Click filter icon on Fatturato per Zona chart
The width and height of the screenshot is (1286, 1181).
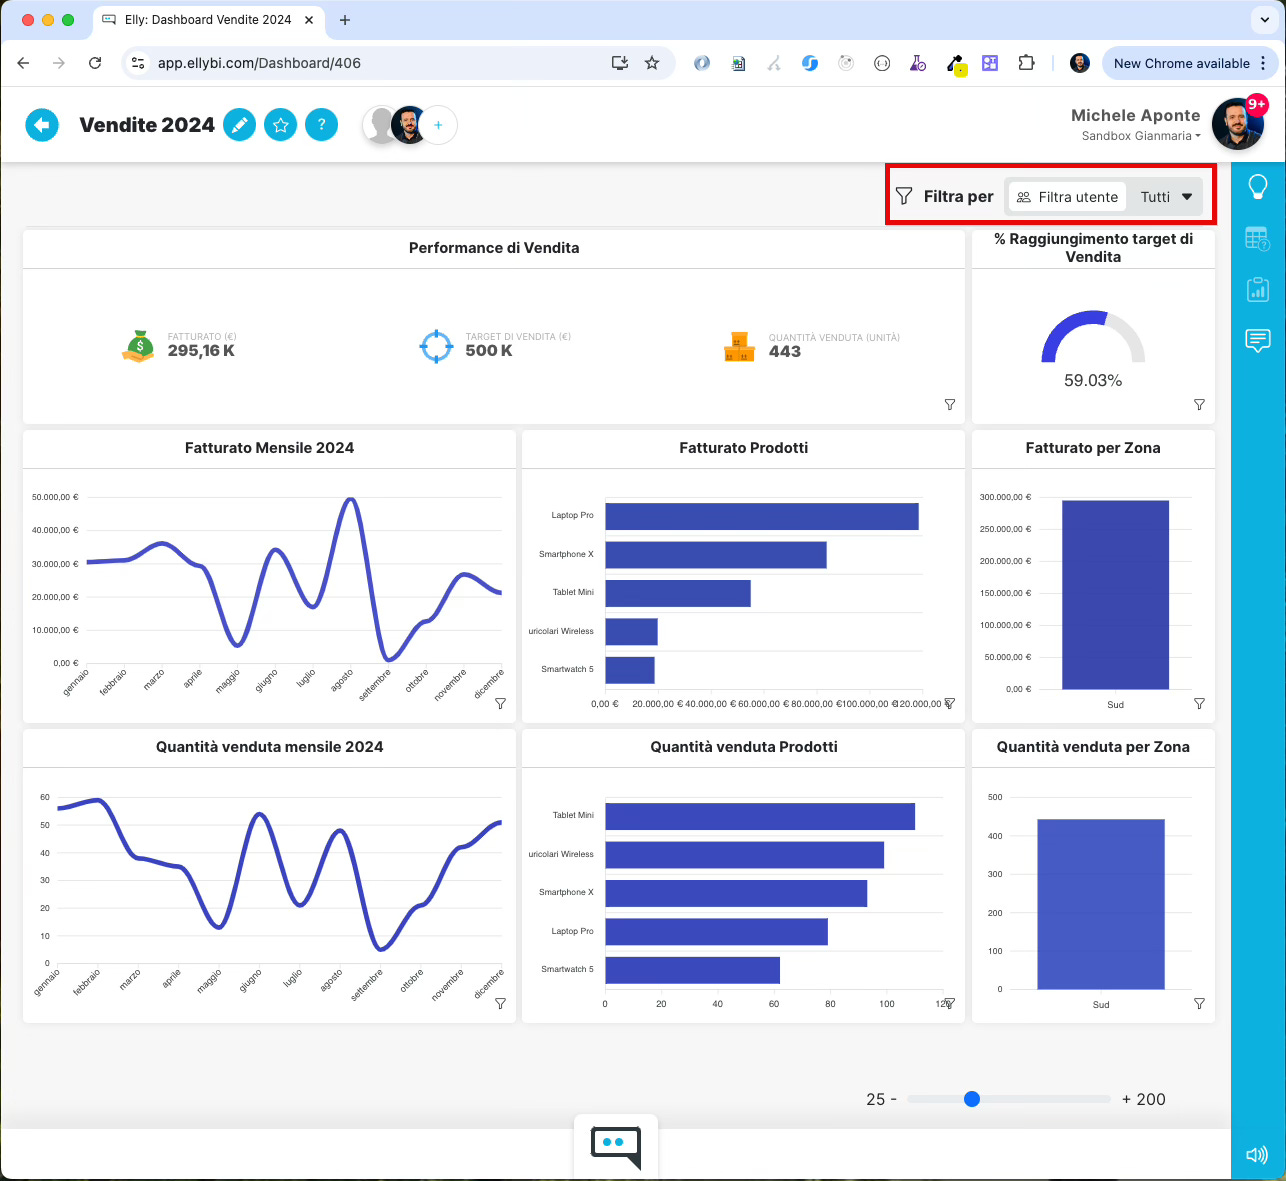(1199, 703)
